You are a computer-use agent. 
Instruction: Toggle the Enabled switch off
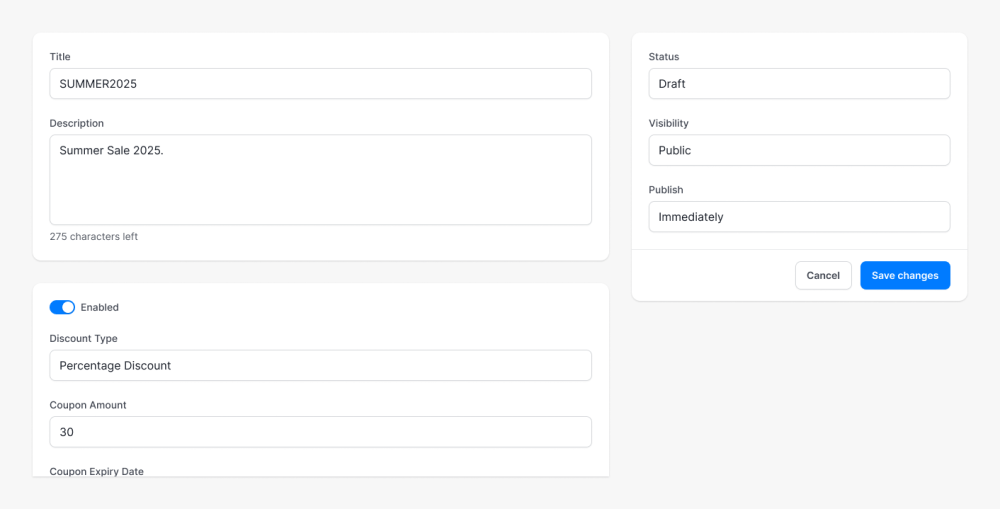click(62, 307)
